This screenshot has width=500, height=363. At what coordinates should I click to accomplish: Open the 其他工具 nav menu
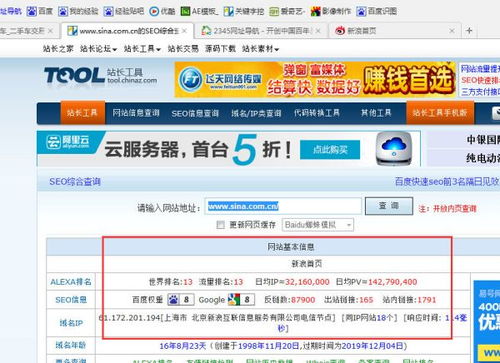(x=376, y=113)
